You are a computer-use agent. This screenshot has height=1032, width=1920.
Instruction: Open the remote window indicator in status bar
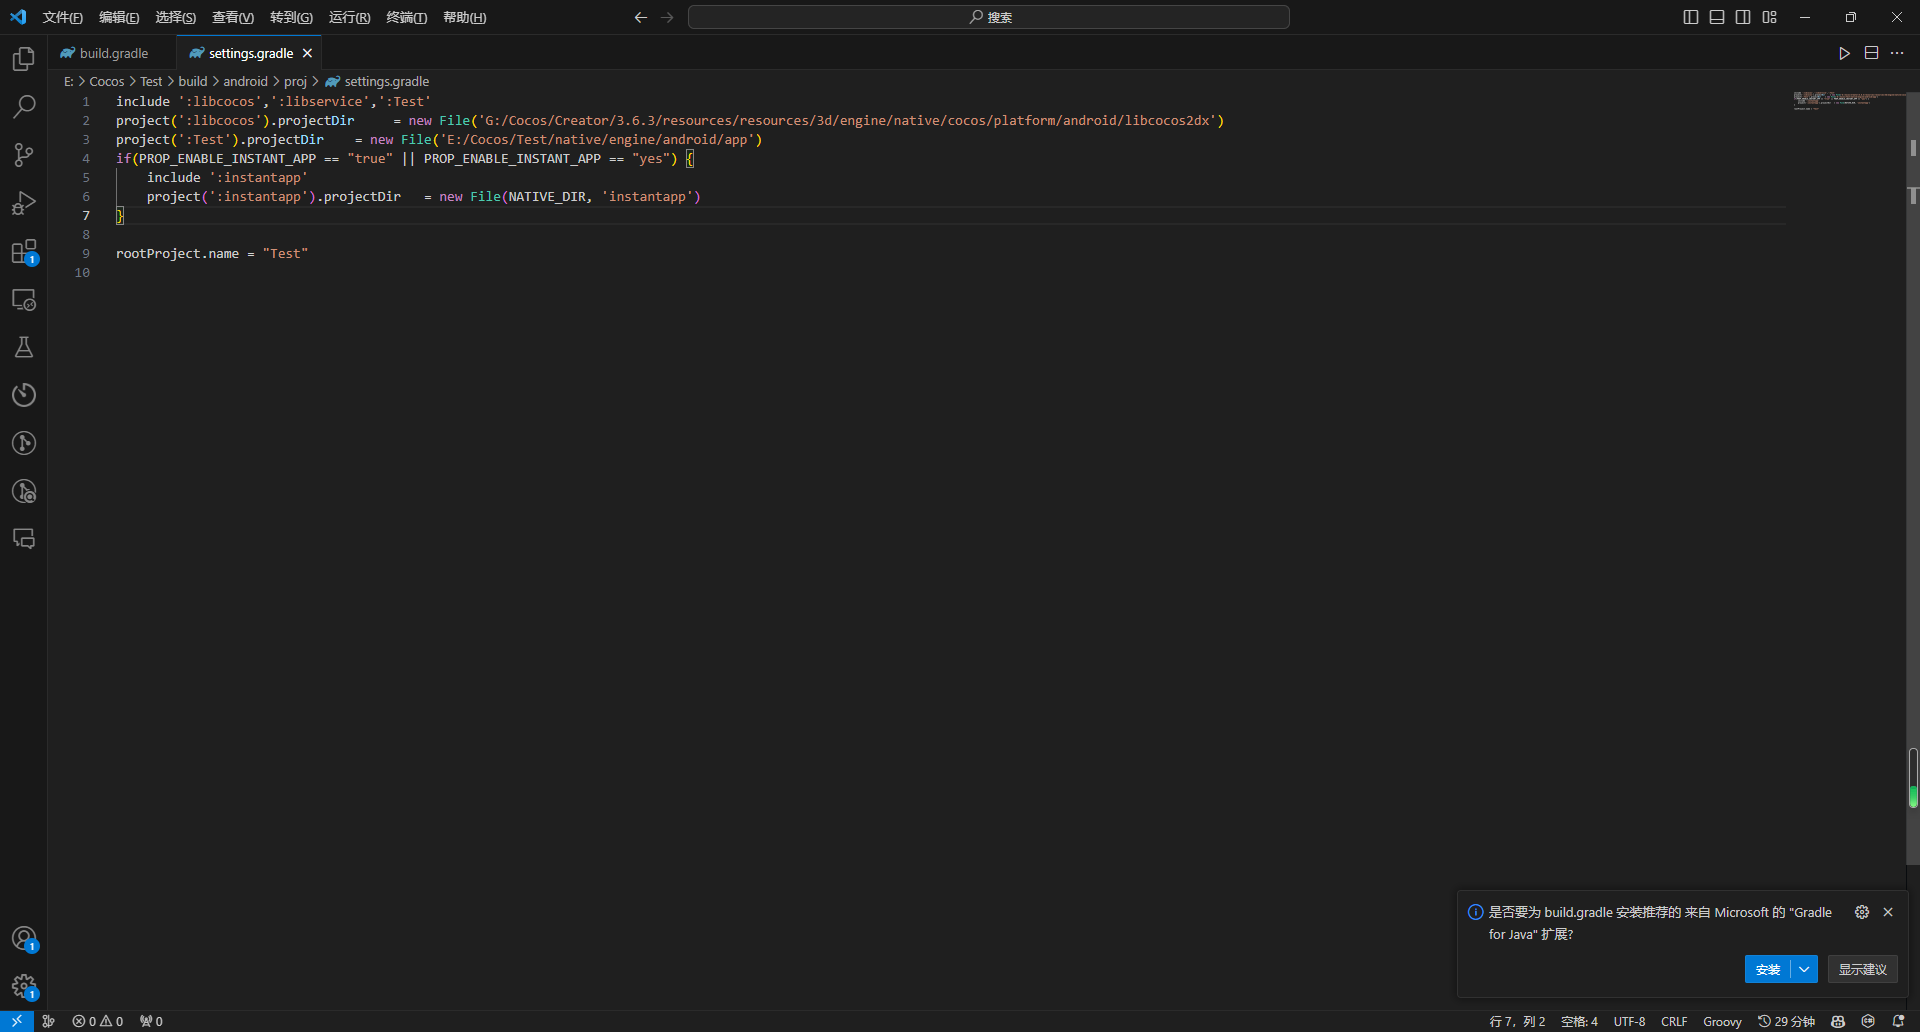(x=17, y=1021)
